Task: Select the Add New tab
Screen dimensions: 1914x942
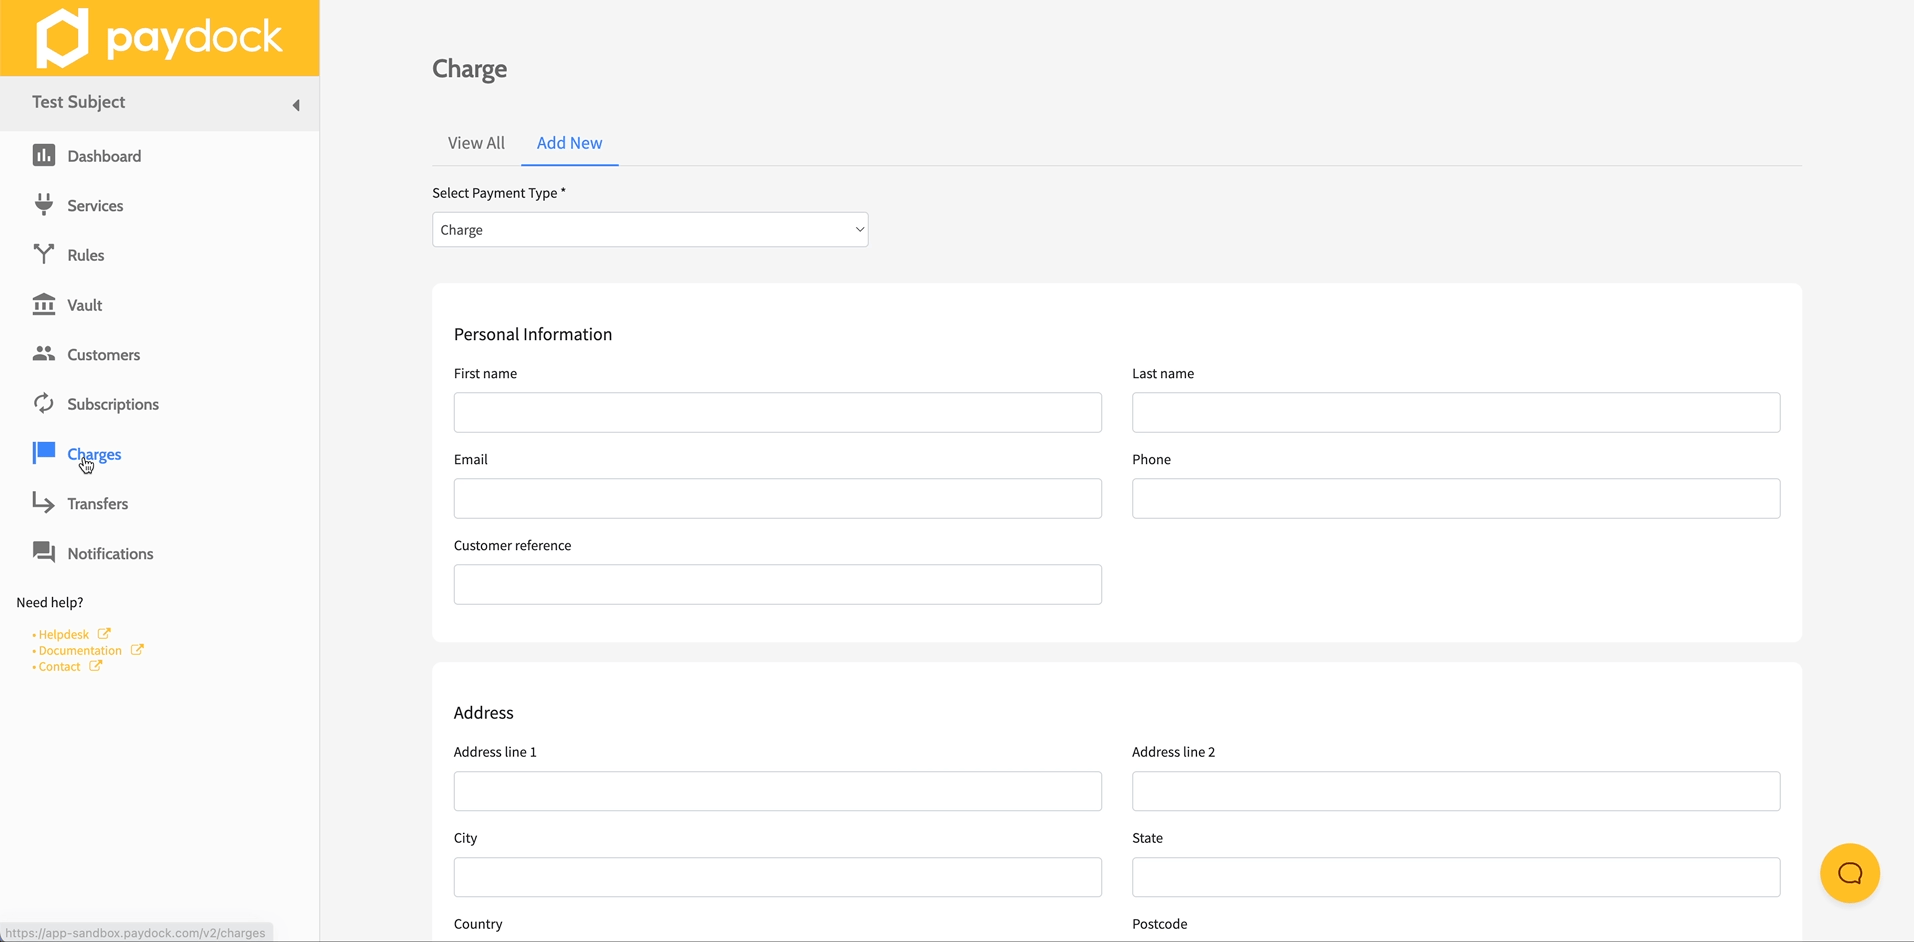Action: [569, 143]
